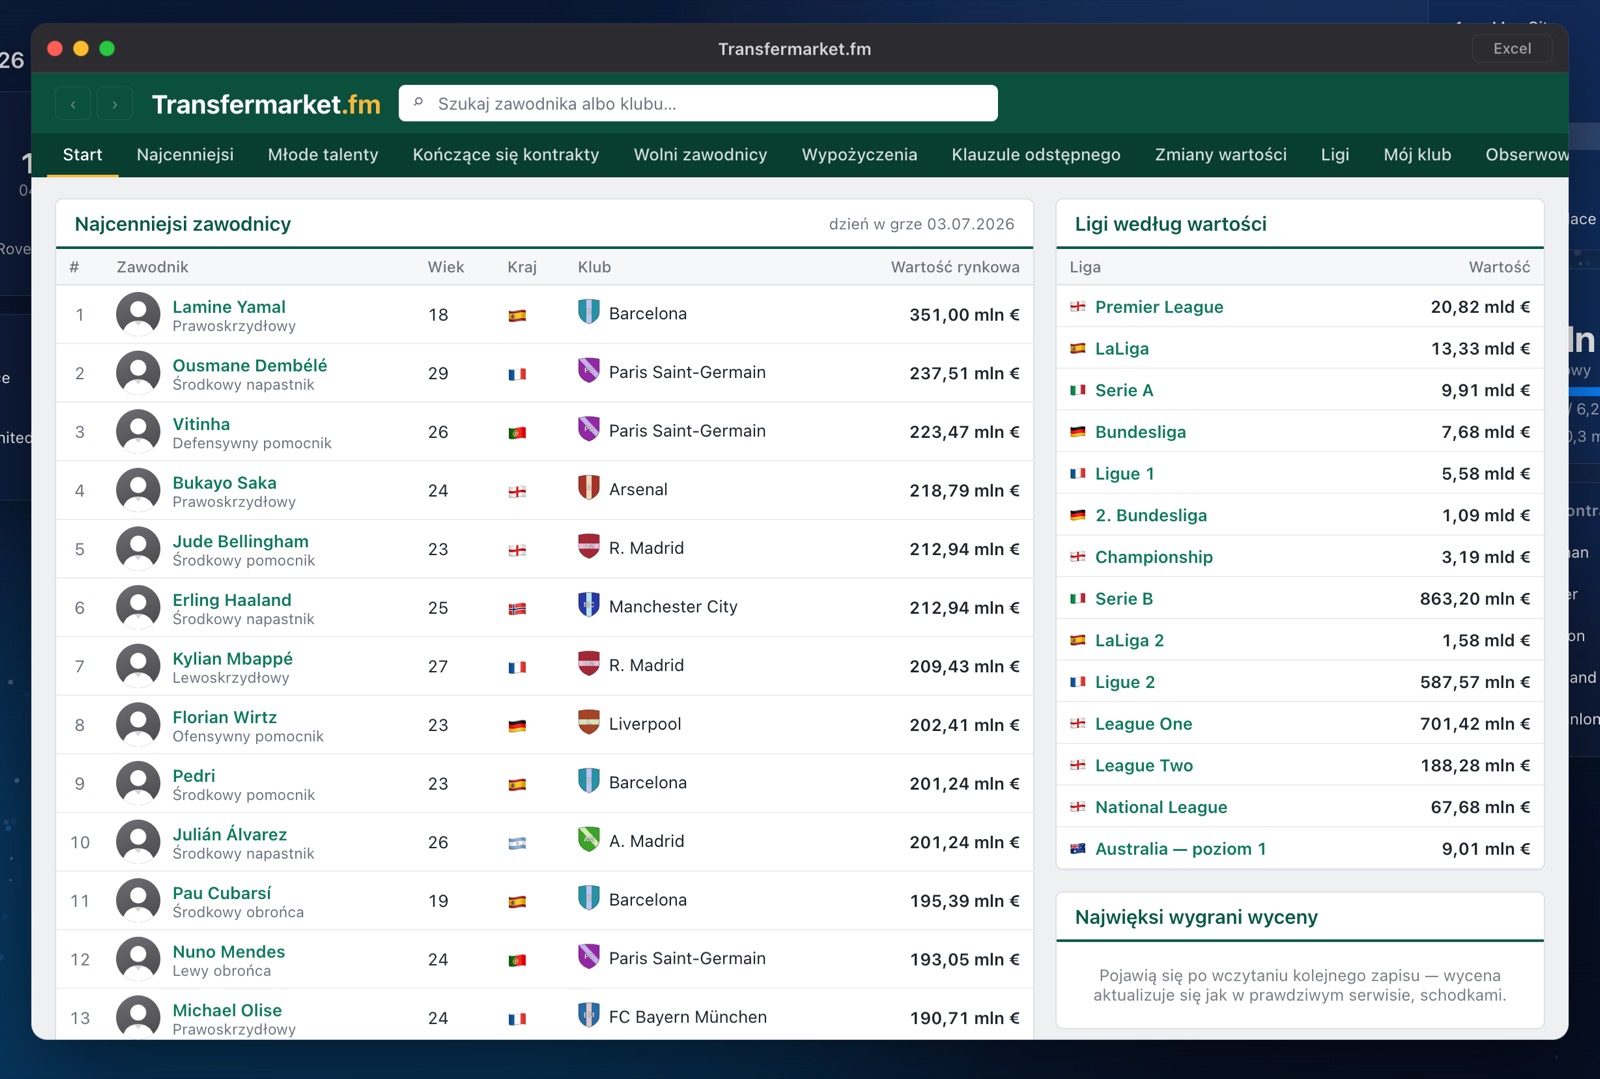Click LaLiga 2 league link

(x=1129, y=640)
